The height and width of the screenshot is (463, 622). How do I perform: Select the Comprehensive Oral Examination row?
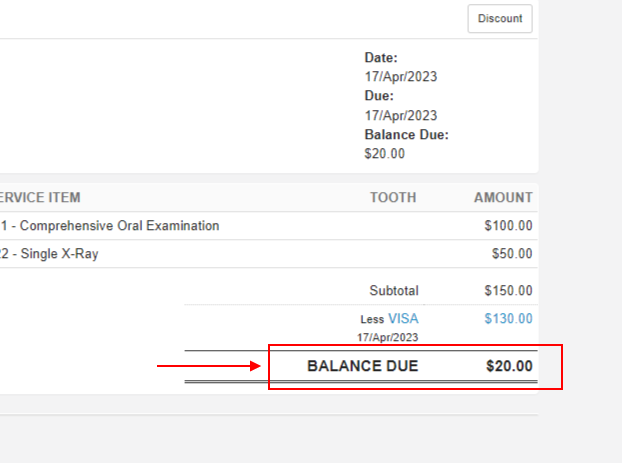pyautogui.click(x=269, y=226)
